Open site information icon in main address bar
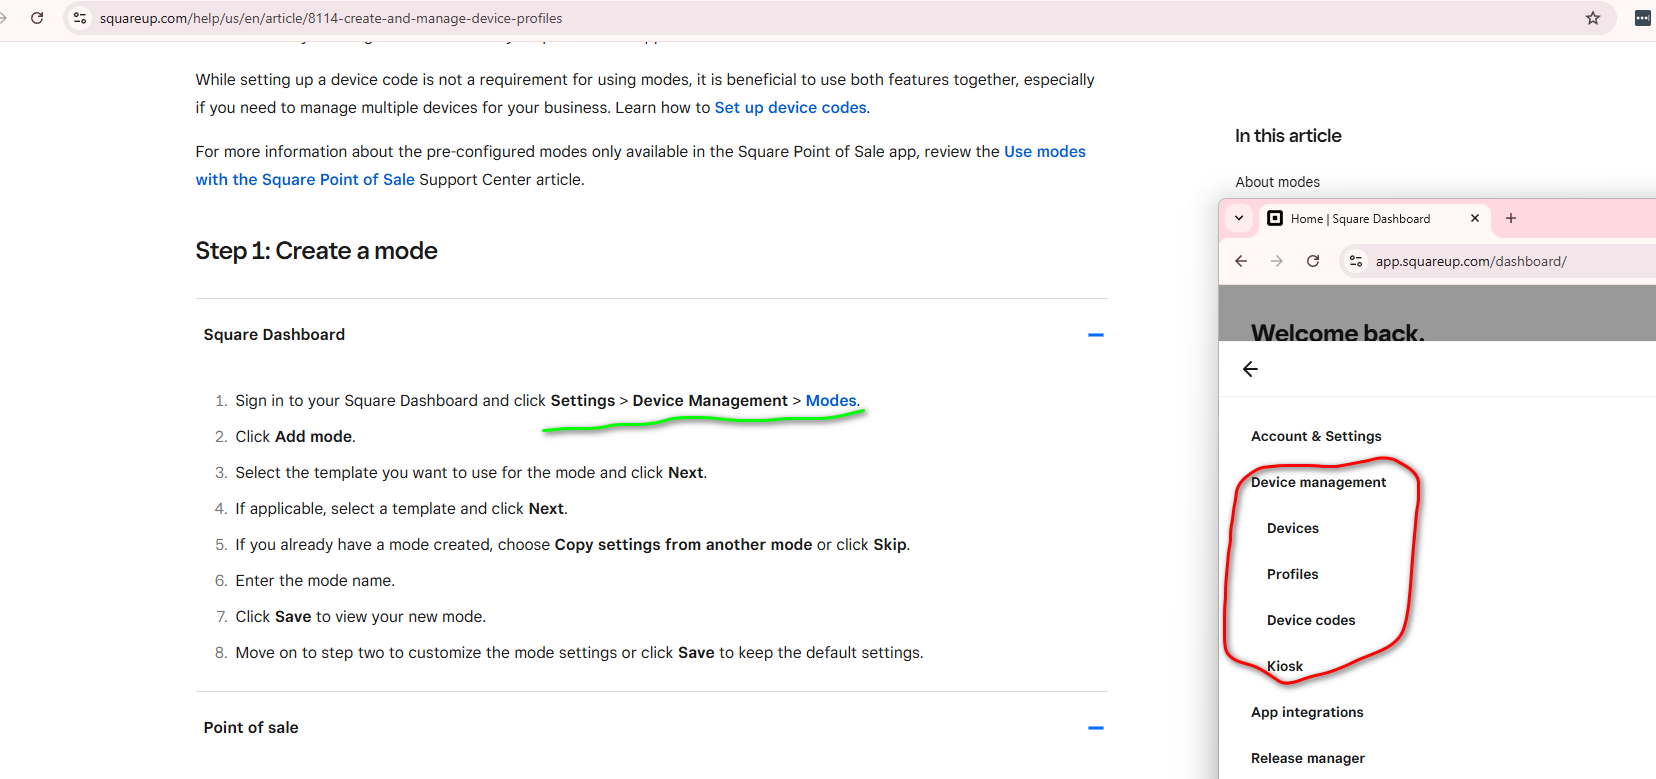This screenshot has height=779, width=1656. pos(81,18)
